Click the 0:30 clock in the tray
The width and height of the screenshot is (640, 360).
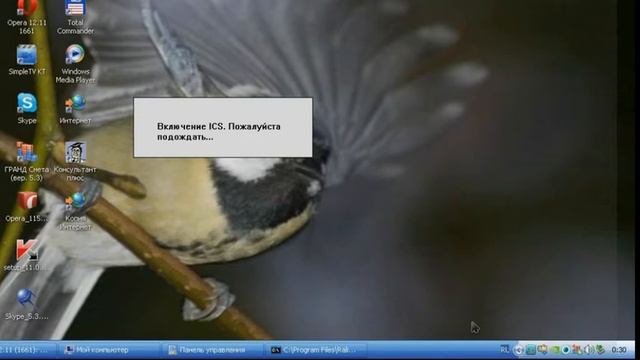619,350
